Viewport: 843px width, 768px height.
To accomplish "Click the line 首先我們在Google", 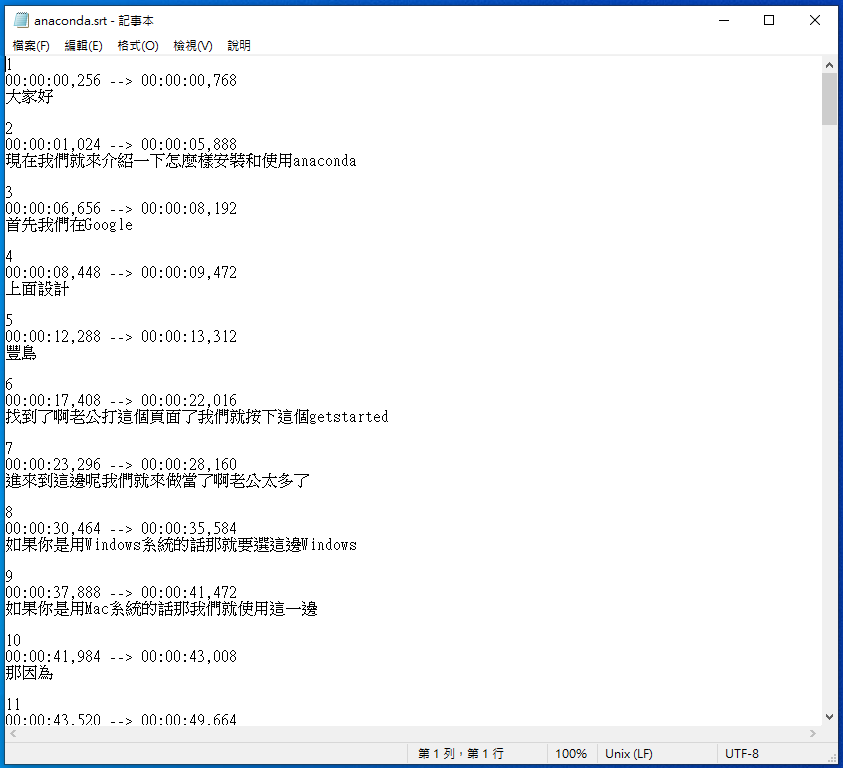I will (69, 225).
